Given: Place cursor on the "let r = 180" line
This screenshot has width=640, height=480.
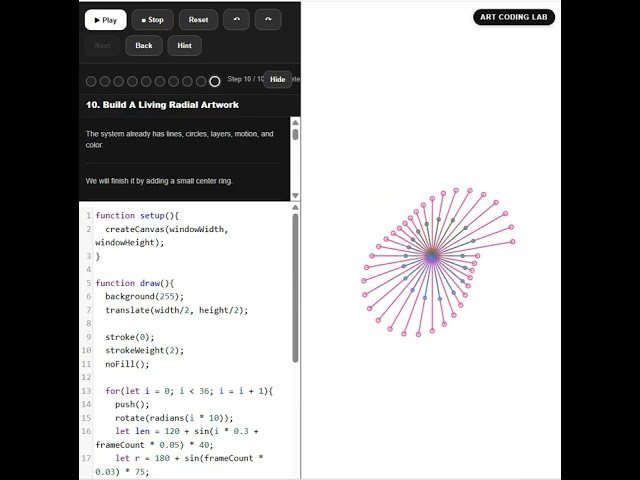Looking at the screenshot, I should tap(179, 465).
